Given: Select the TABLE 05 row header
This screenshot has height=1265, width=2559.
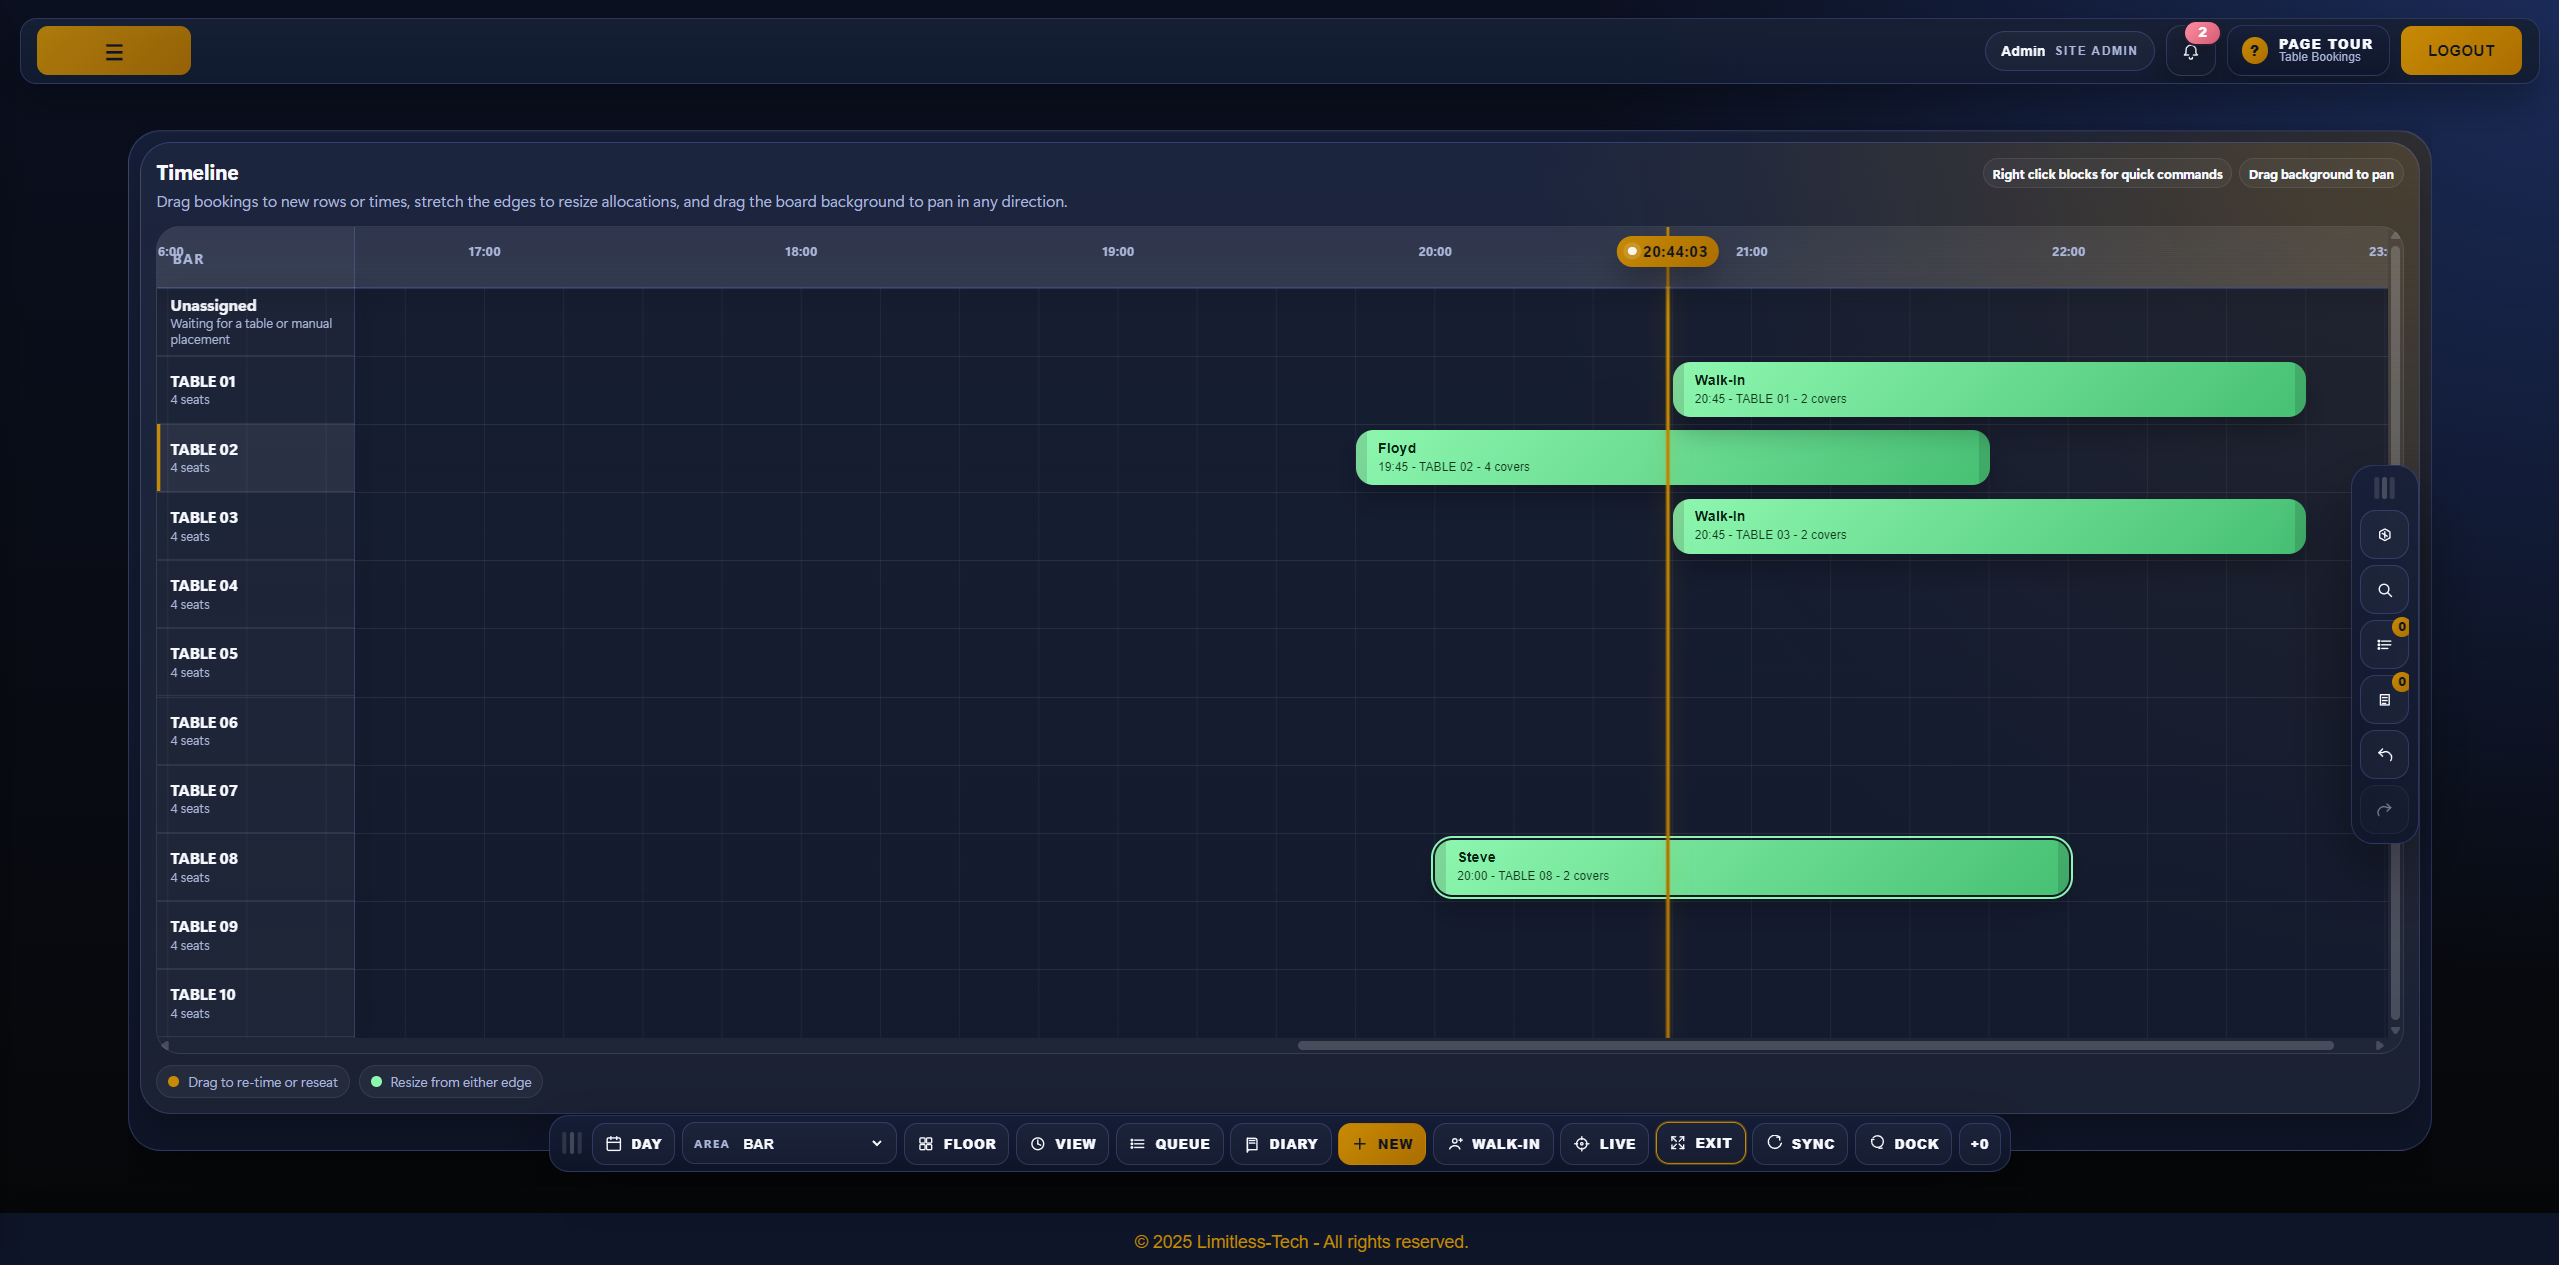Looking at the screenshot, I should 255,662.
